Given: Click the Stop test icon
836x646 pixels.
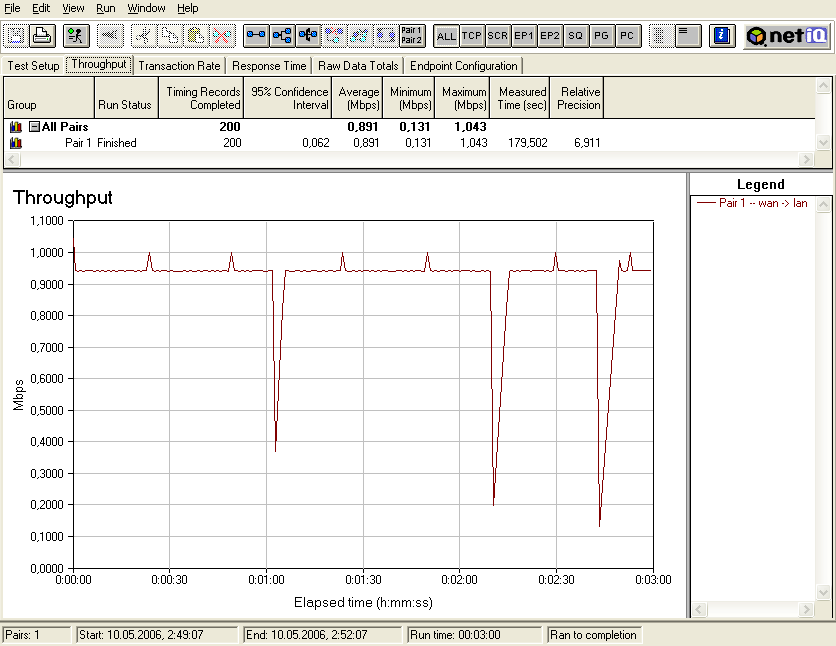Looking at the screenshot, I should coord(110,36).
